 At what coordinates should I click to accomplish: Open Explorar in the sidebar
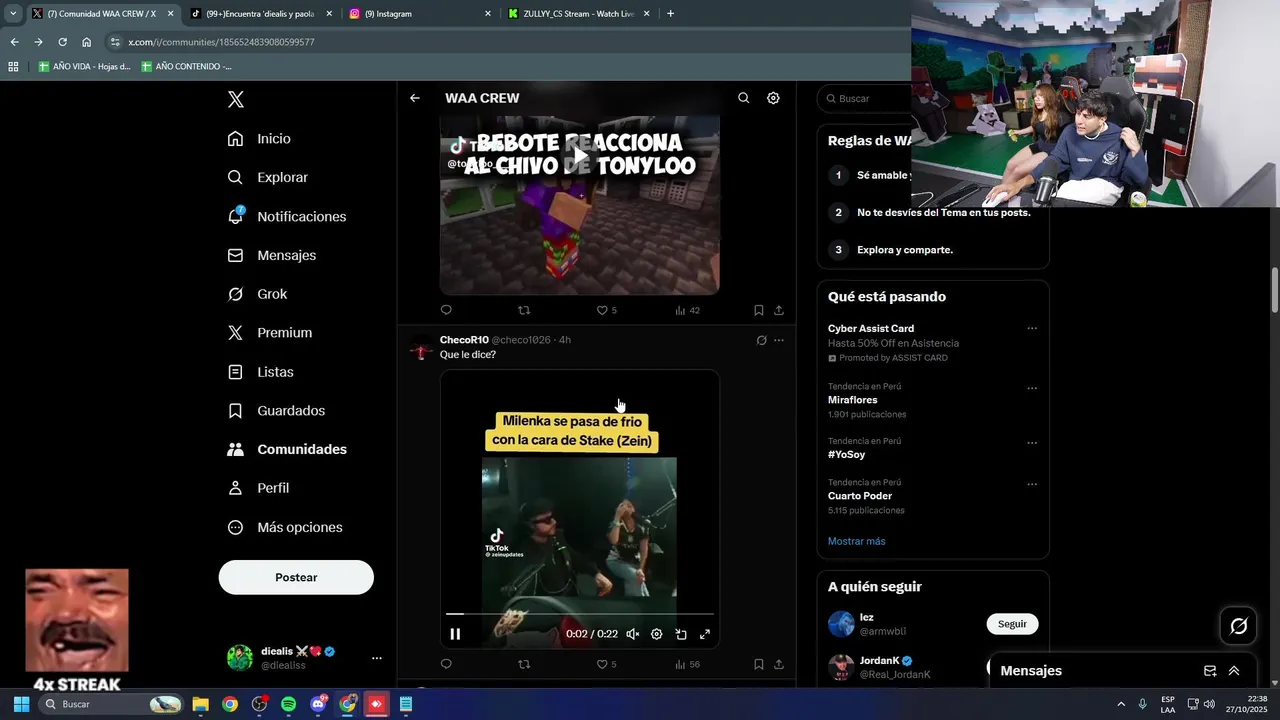click(267, 177)
